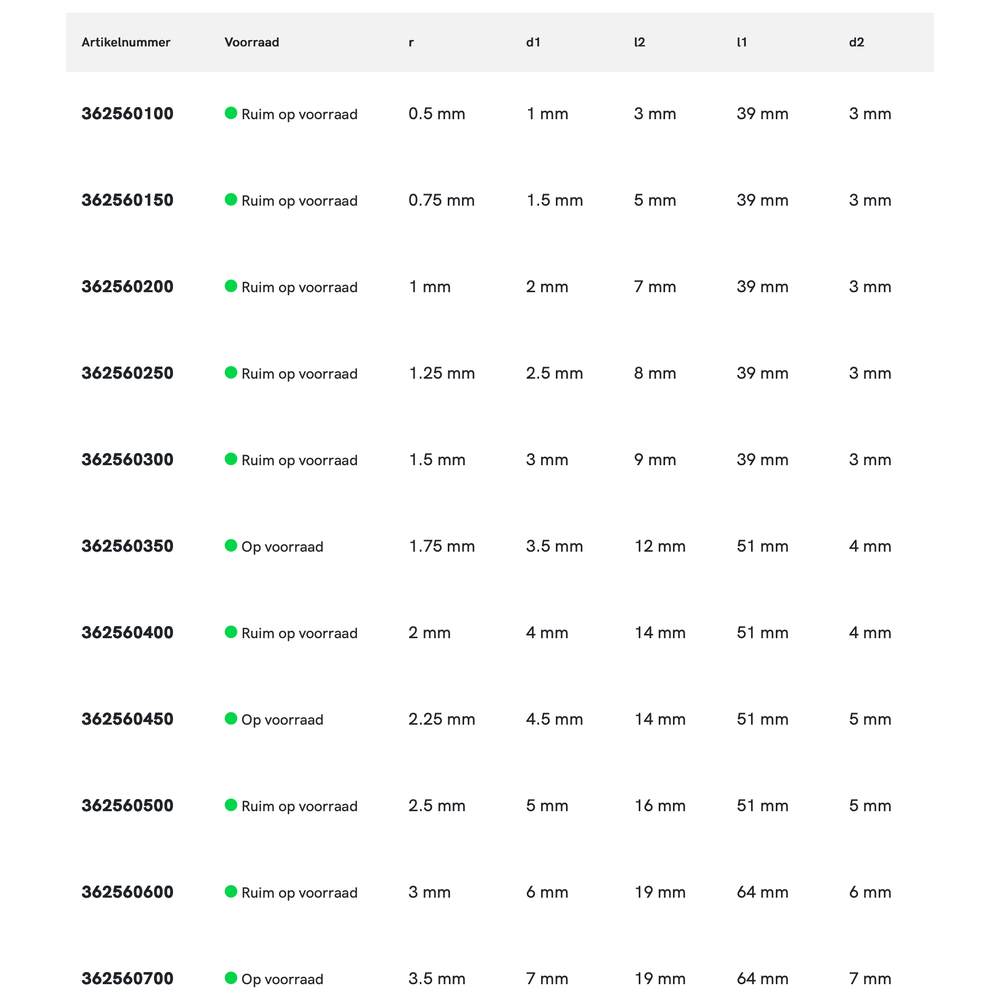Screen dimensions: 1000x1000
Task: Open article number 362560350
Action: tap(127, 546)
